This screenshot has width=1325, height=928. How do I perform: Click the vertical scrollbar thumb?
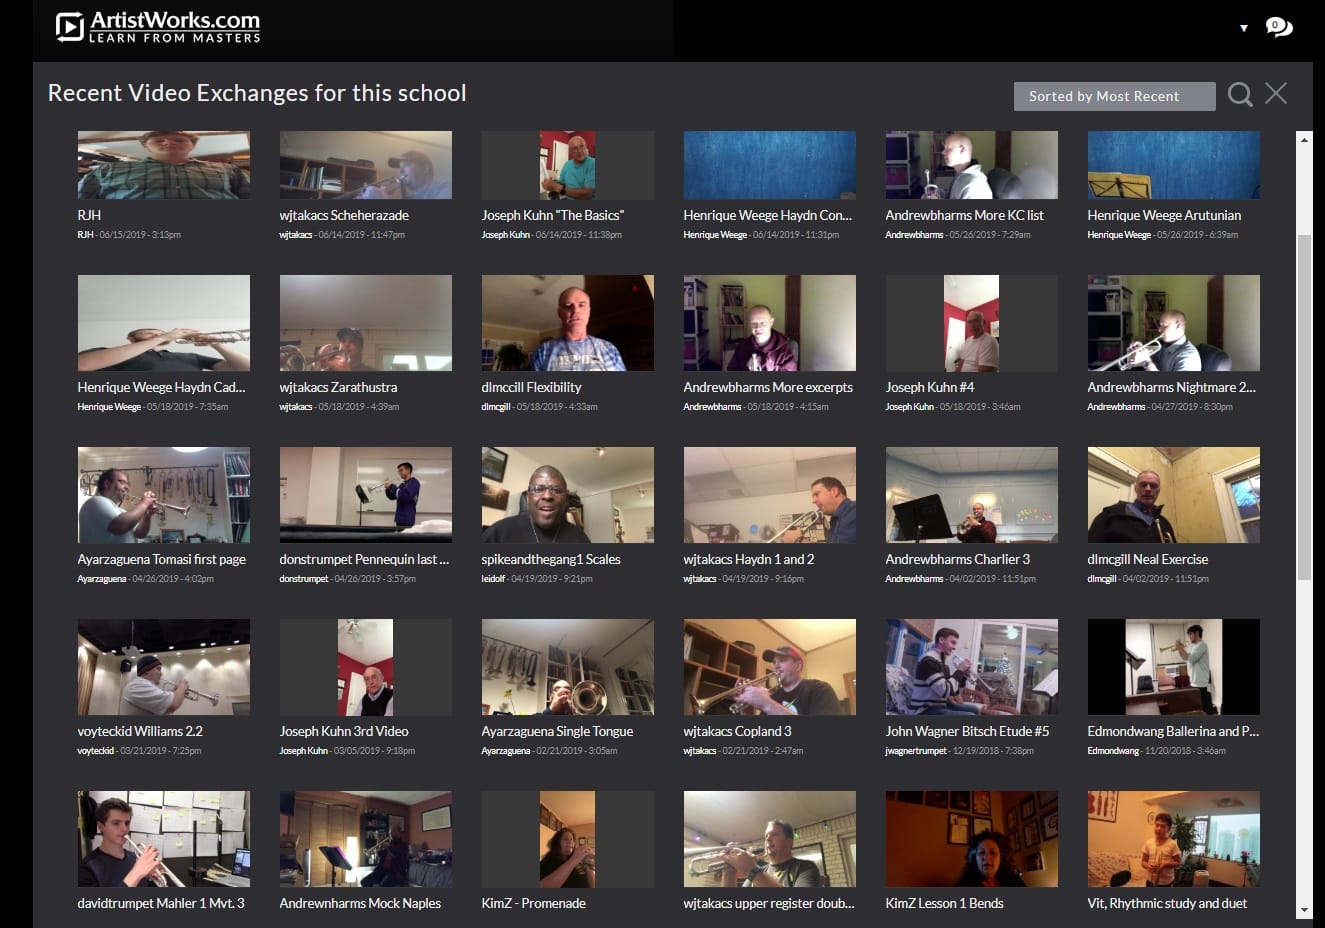coord(1304,407)
